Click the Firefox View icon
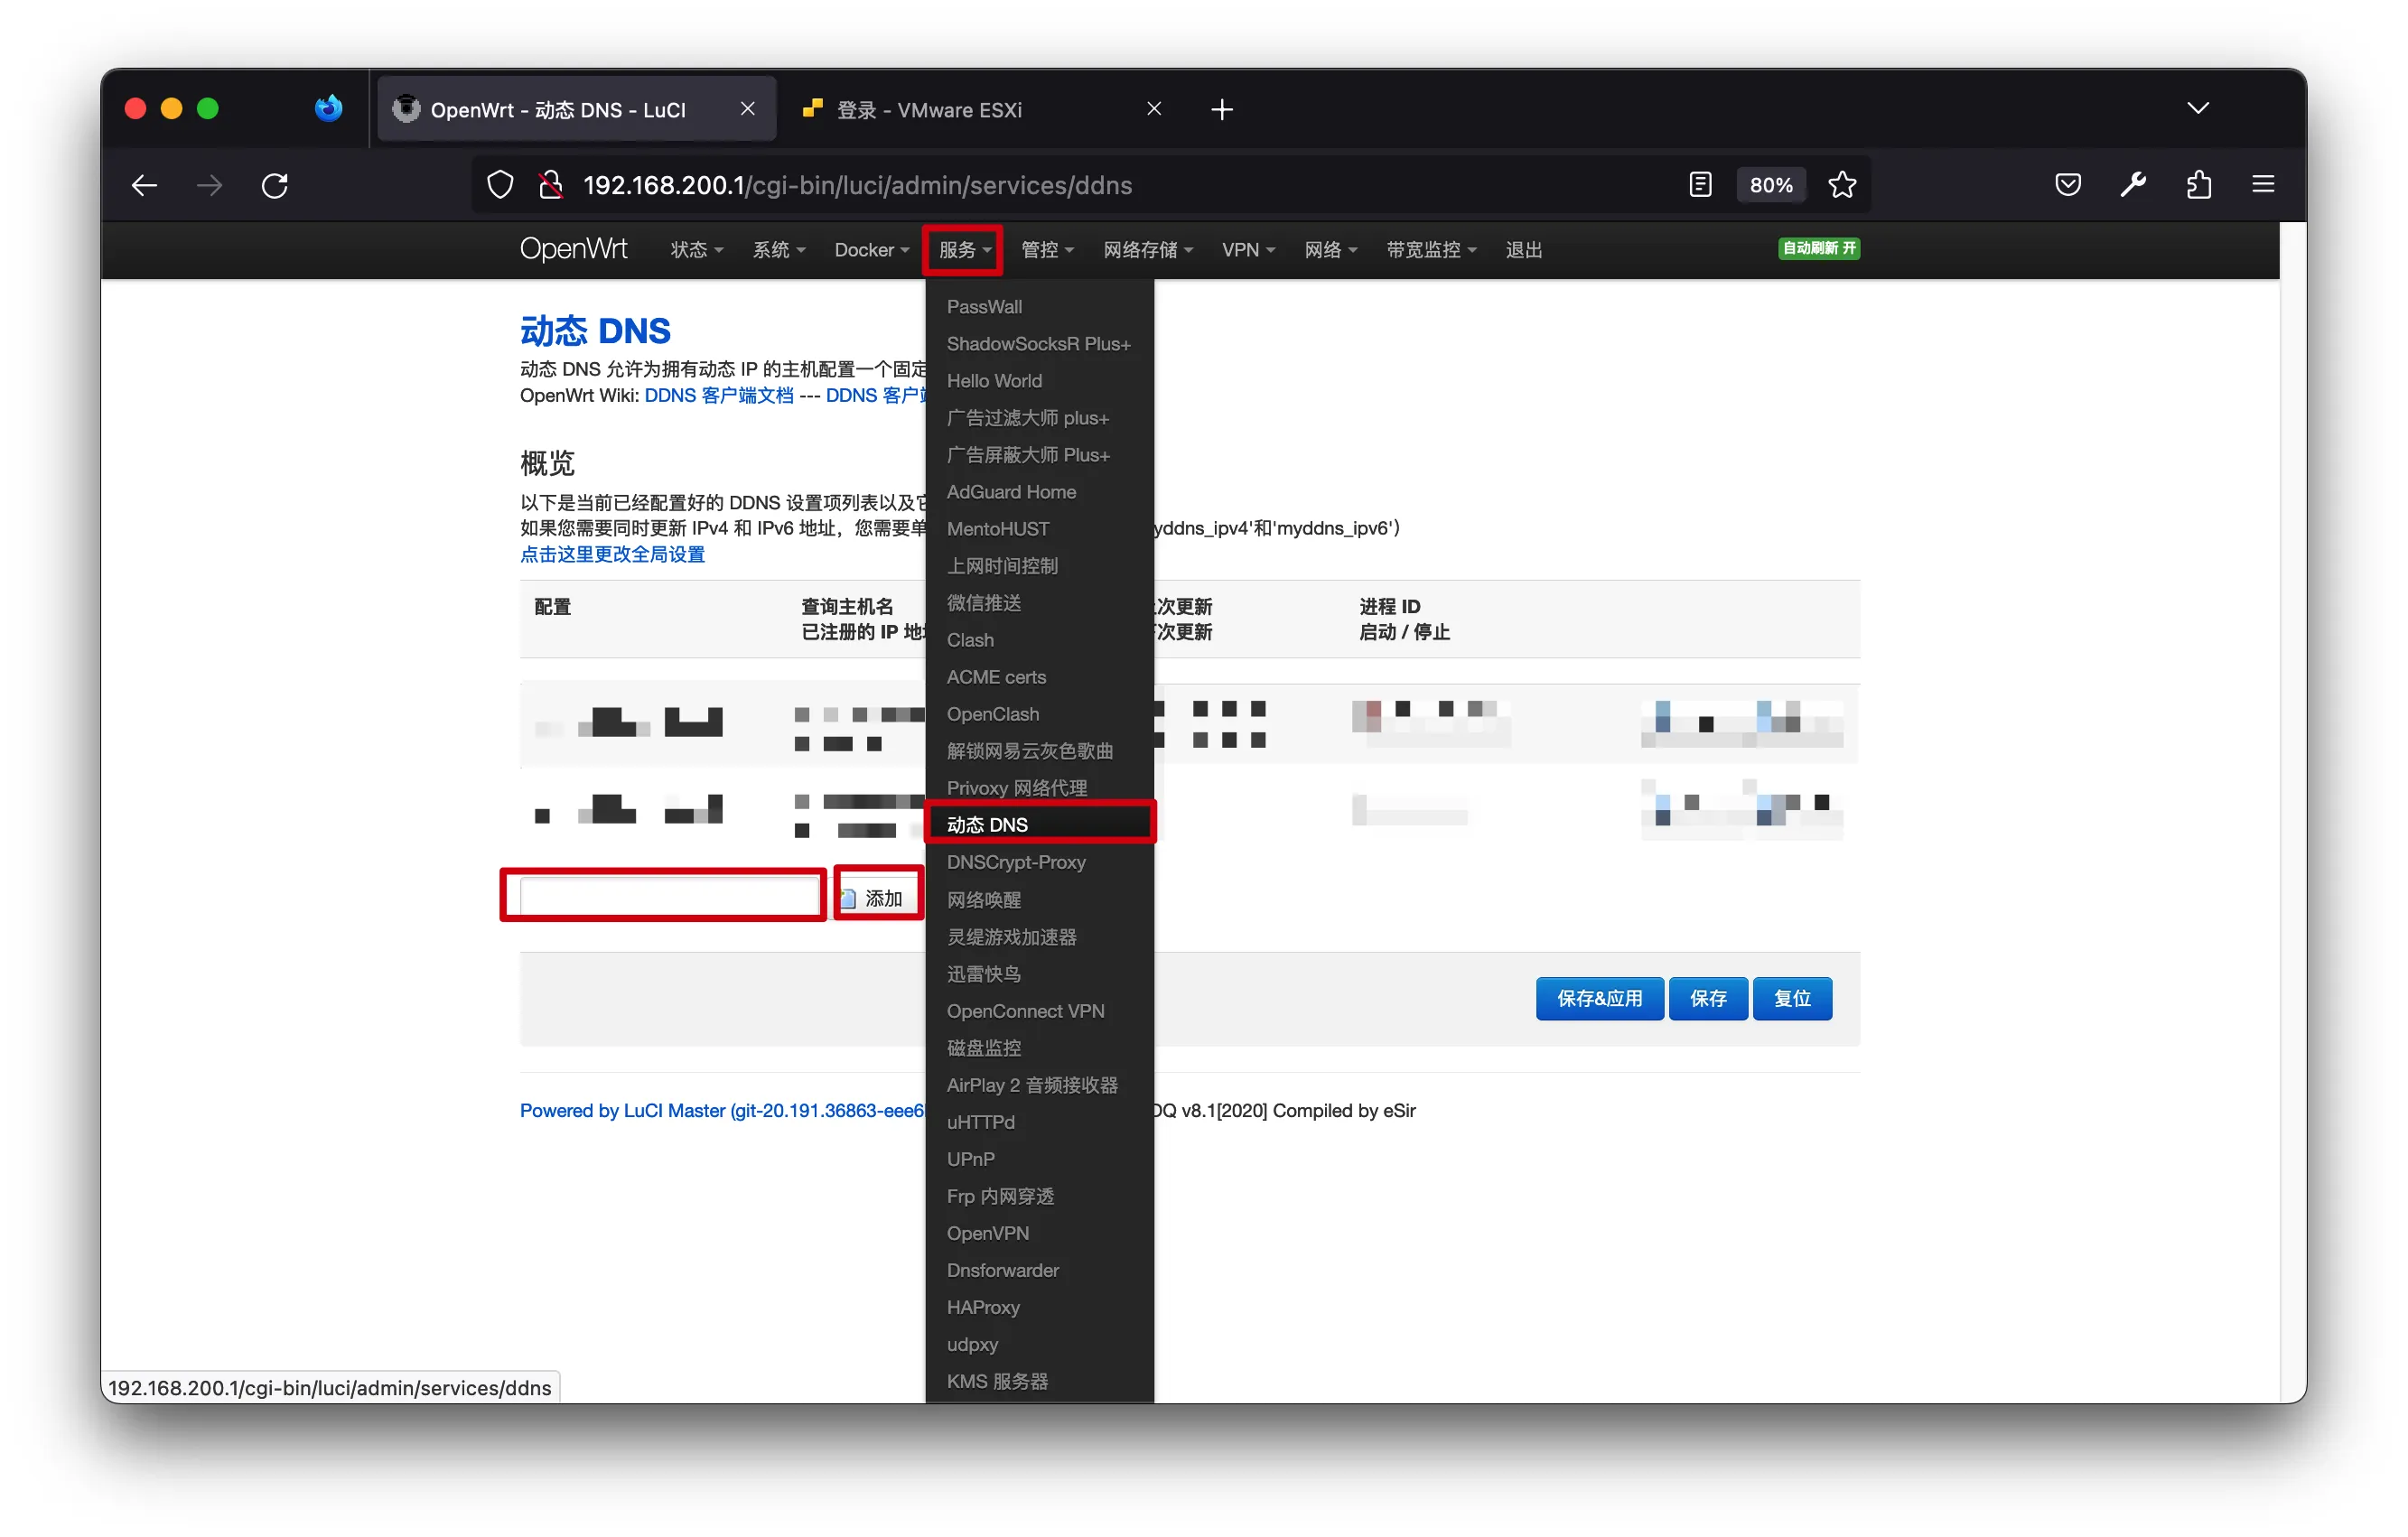The image size is (2408, 1537). [x=328, y=108]
